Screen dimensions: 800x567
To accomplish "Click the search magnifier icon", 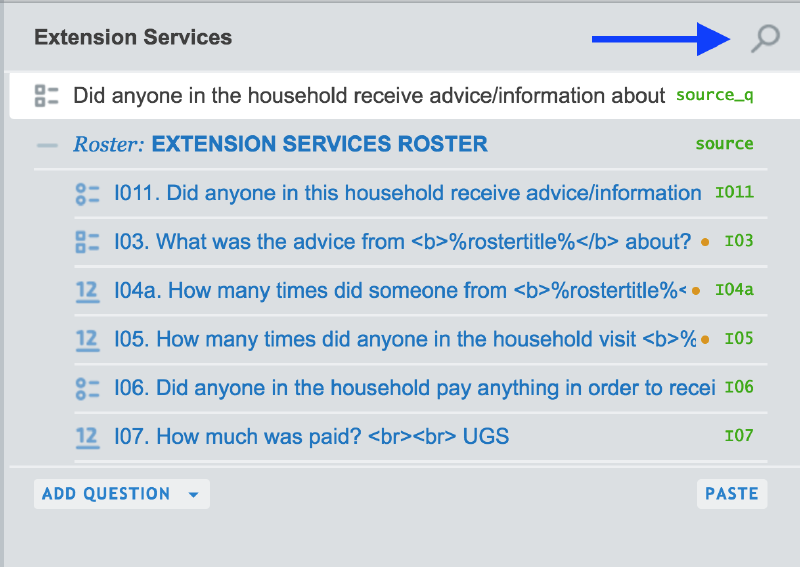I will [765, 39].
